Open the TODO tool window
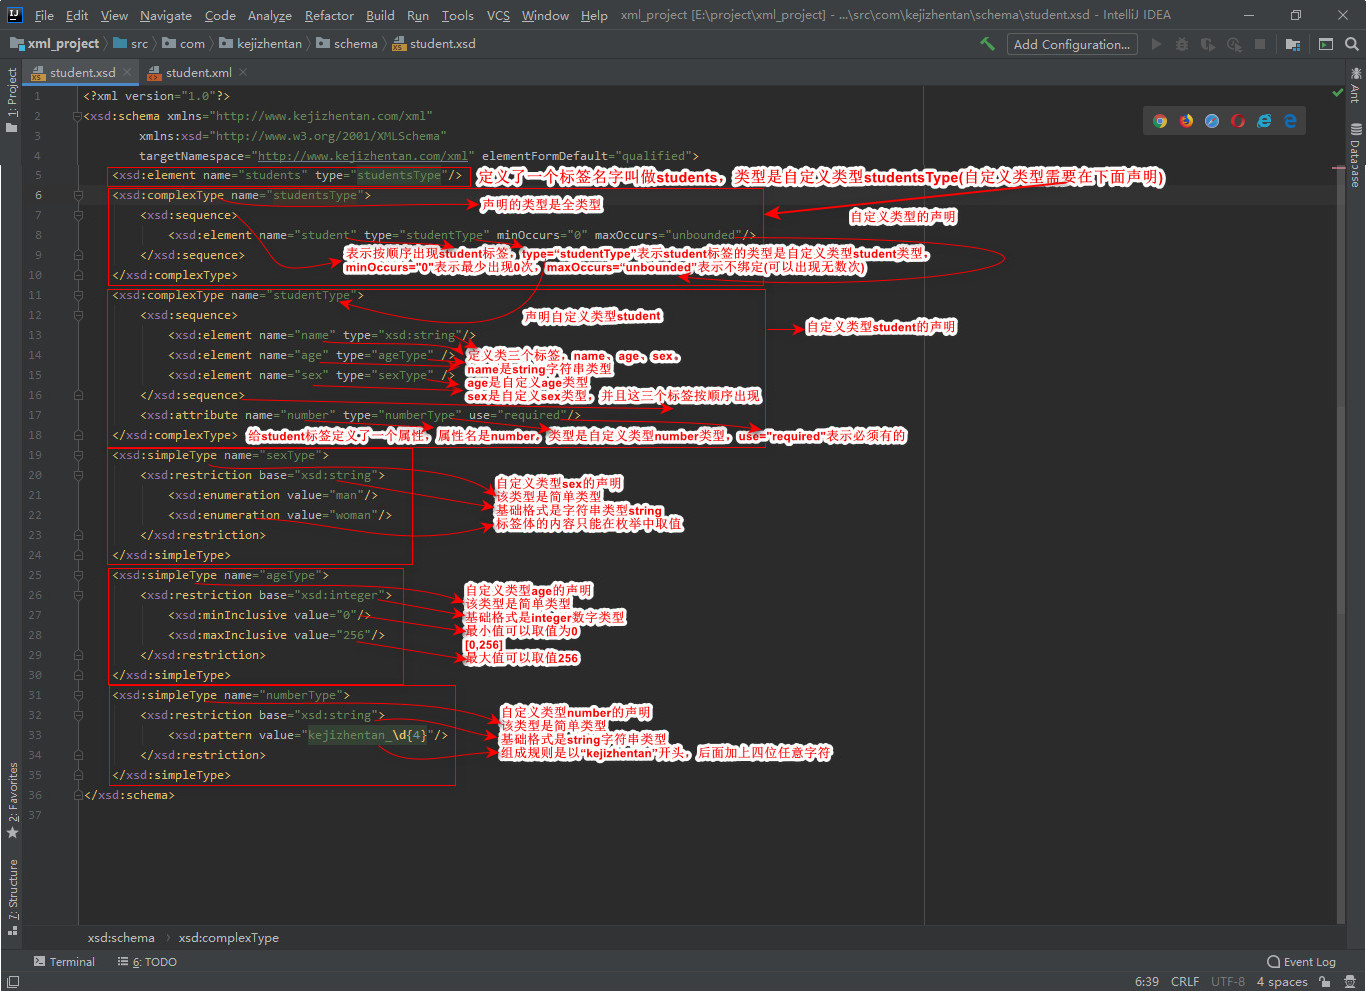Image resolution: width=1367 pixels, height=991 pixels. point(147,962)
